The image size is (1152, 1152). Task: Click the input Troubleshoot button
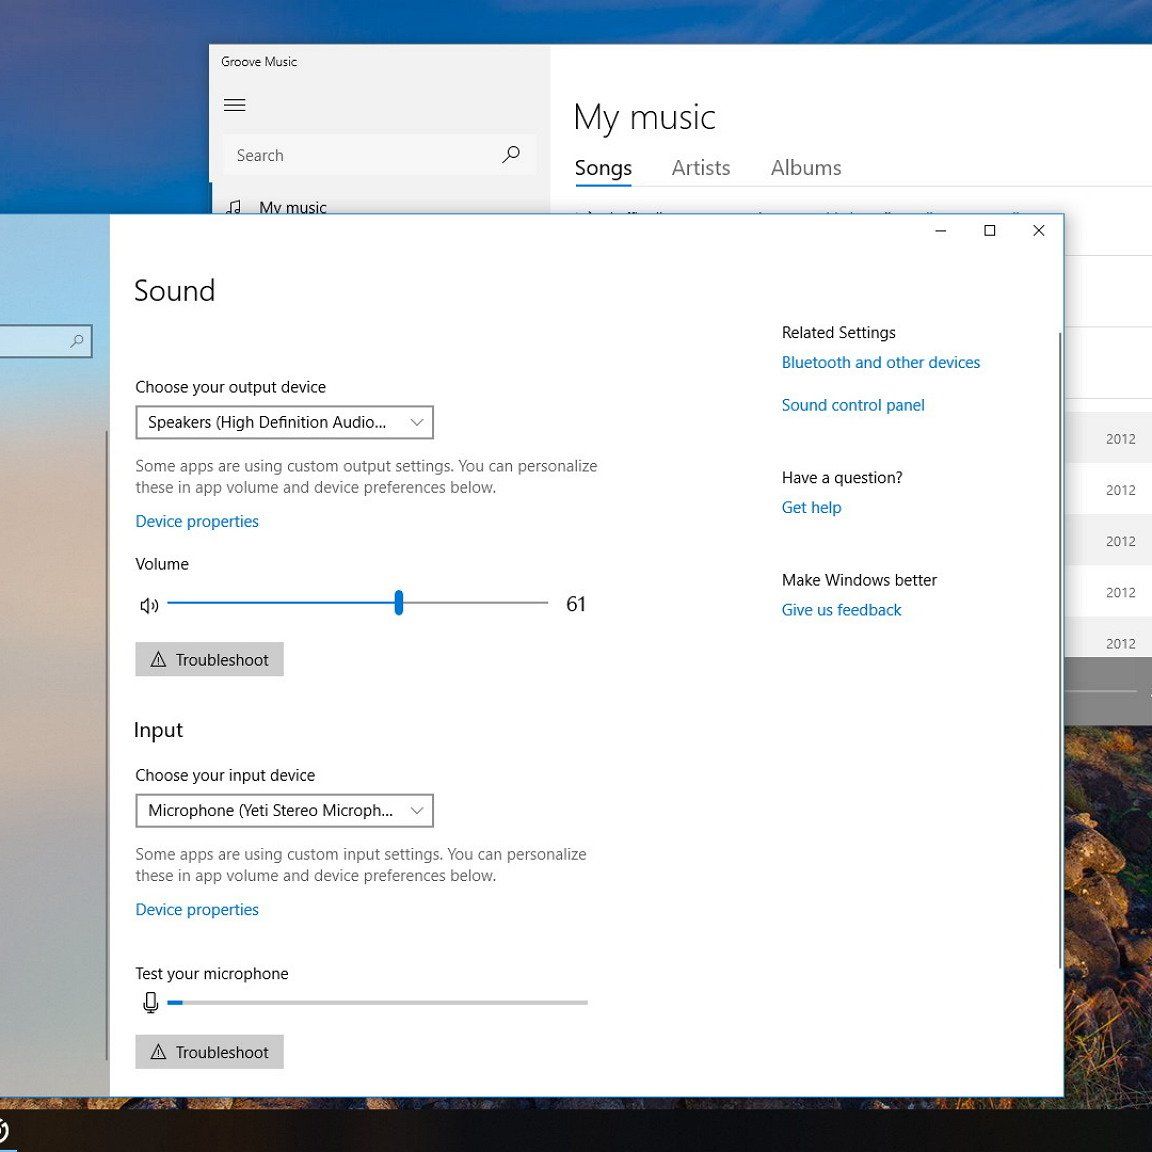point(210,1052)
